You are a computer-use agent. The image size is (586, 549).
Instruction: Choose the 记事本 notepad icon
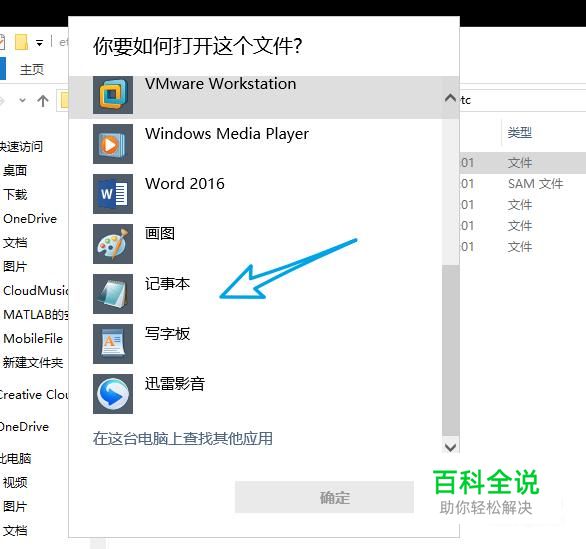tap(113, 294)
